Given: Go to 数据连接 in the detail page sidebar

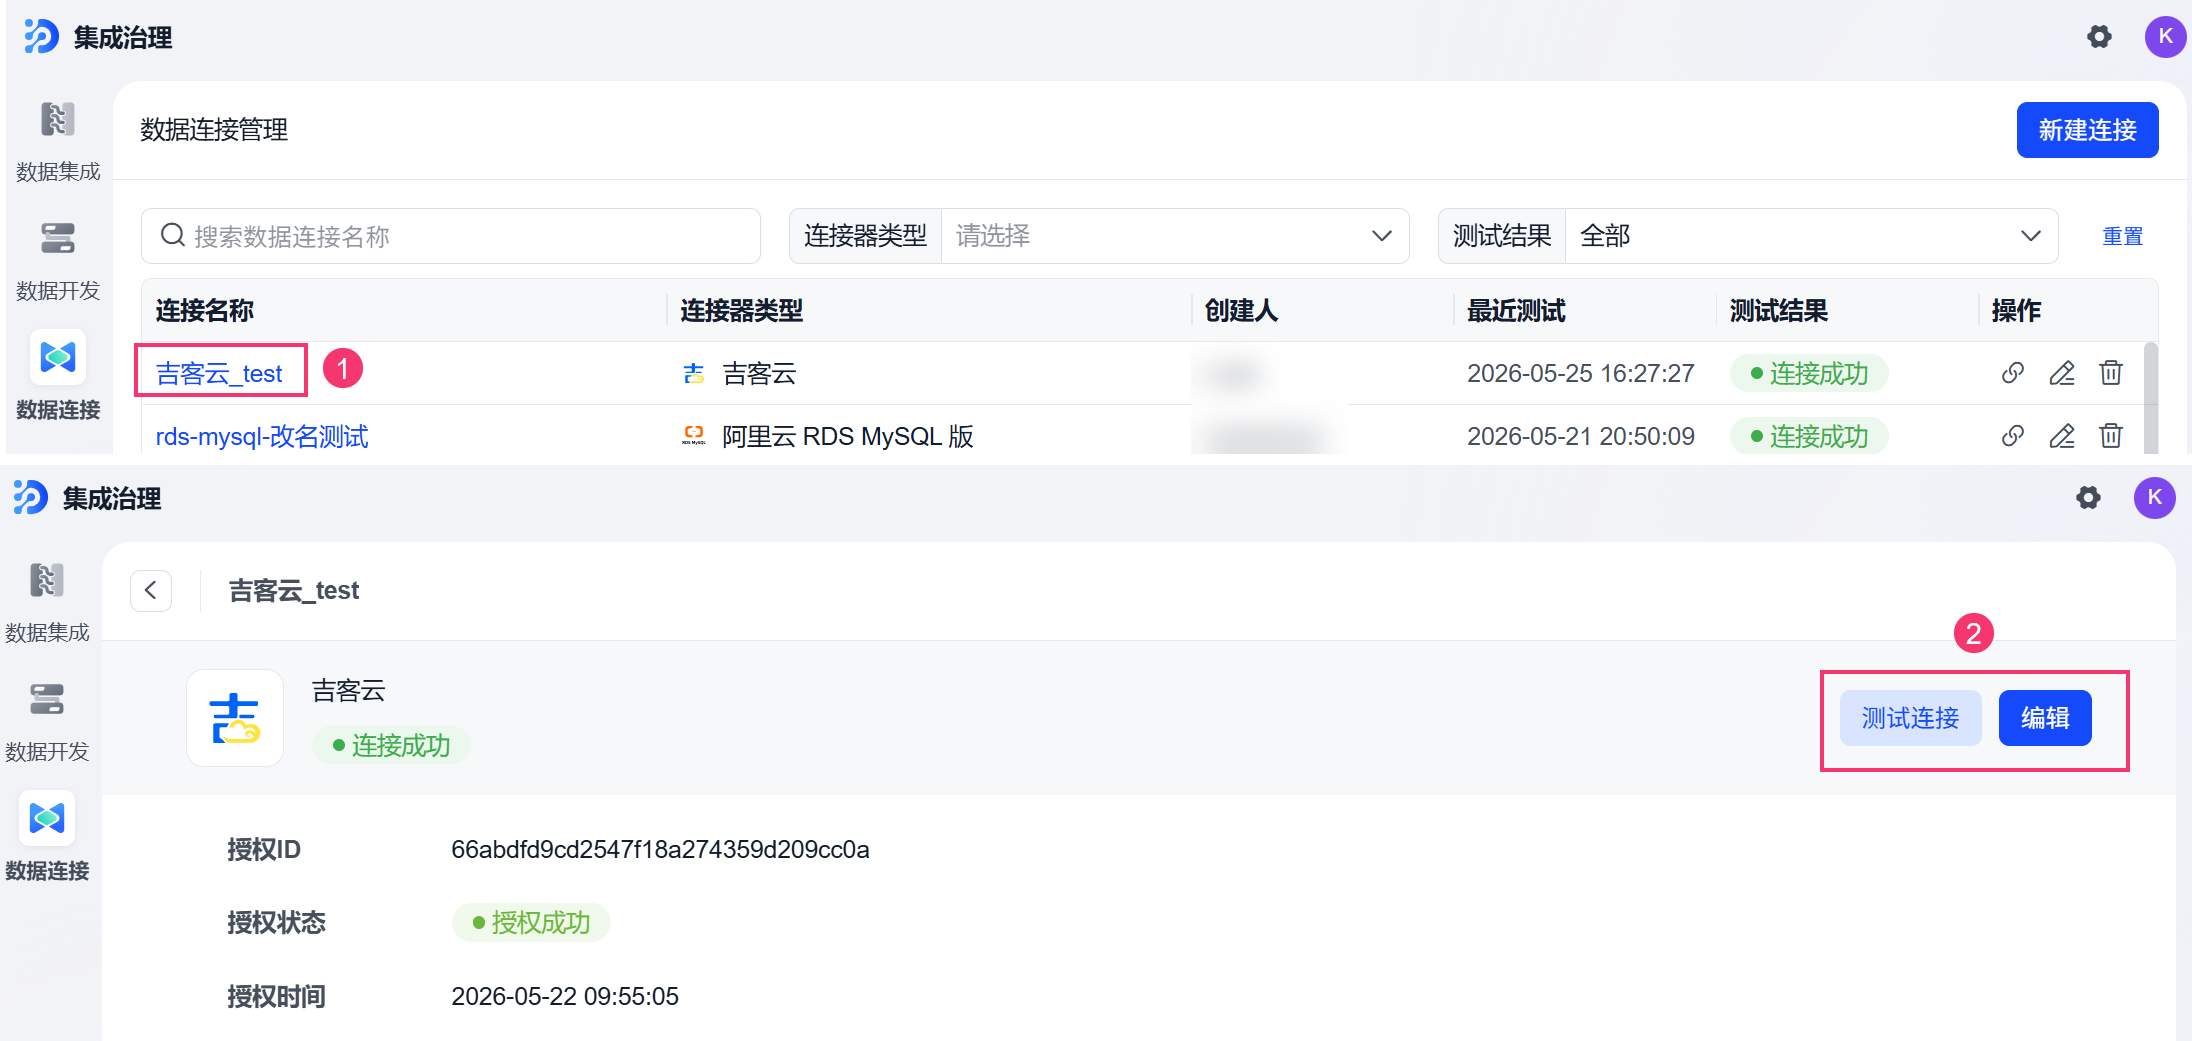Looking at the screenshot, I should 47,838.
